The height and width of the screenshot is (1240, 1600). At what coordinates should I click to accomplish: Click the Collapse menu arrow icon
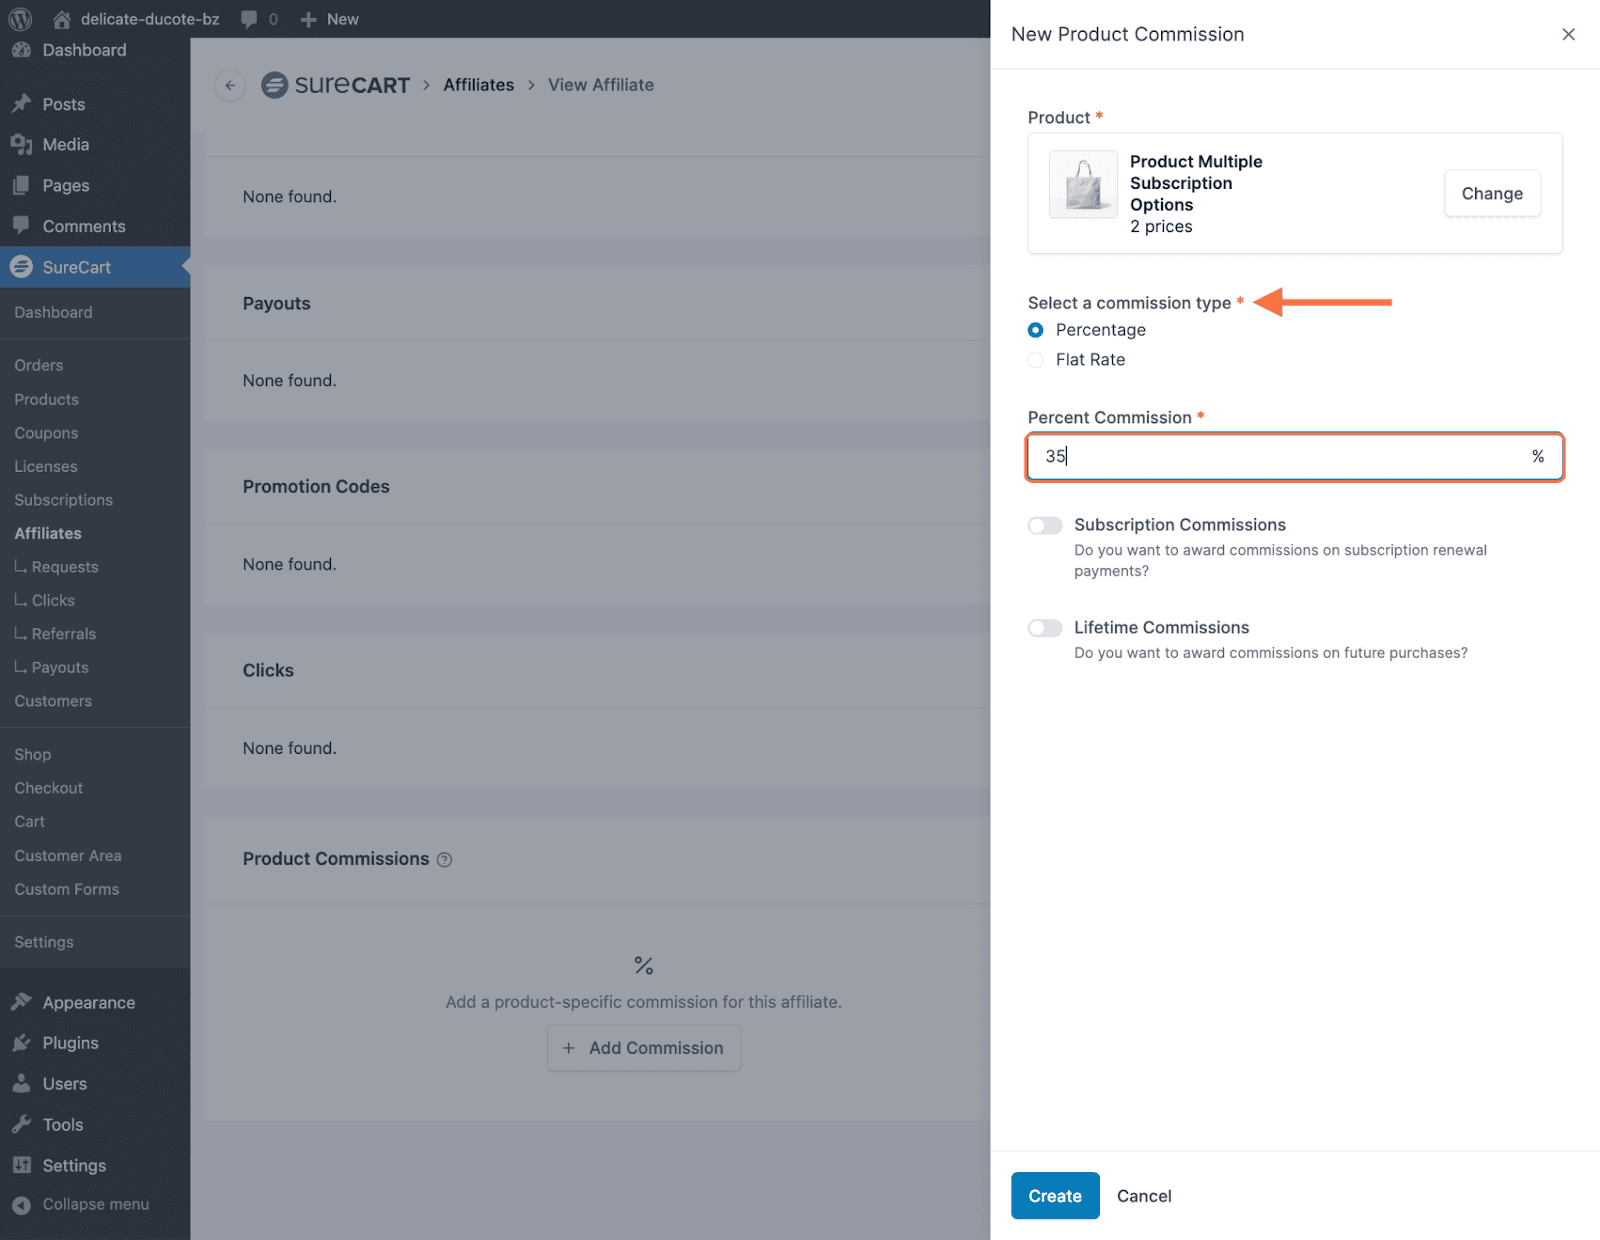pyautogui.click(x=21, y=1205)
